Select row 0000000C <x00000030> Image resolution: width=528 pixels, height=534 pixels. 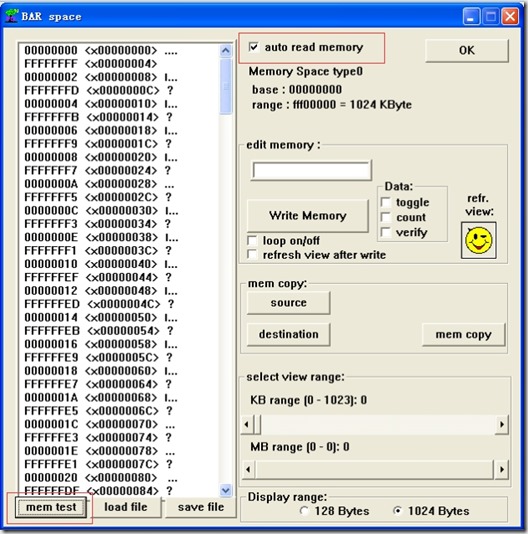[x=119, y=210]
